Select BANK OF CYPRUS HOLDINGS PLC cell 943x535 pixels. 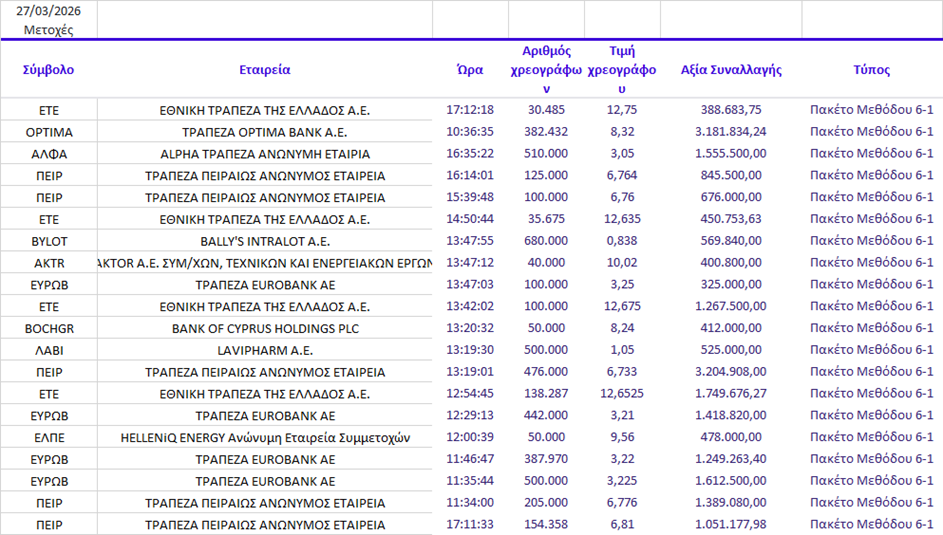265,328
